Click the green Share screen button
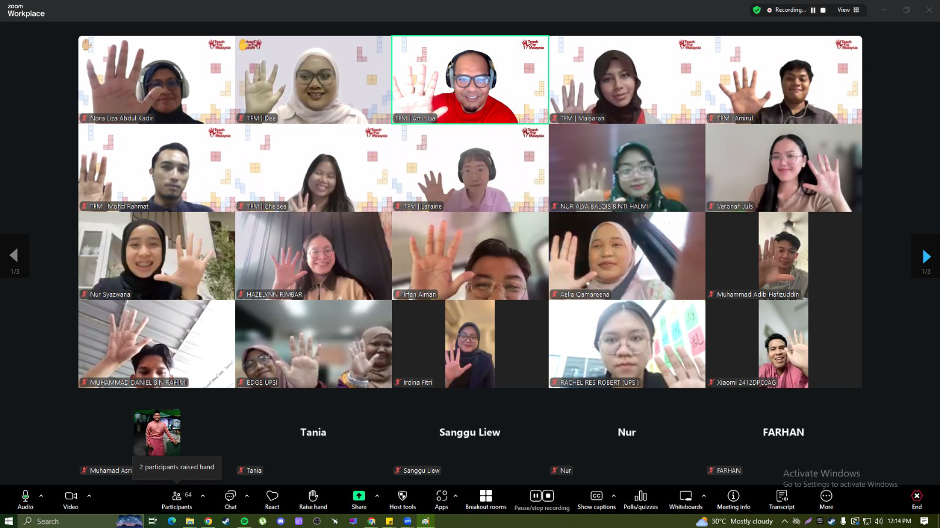 coord(359,497)
